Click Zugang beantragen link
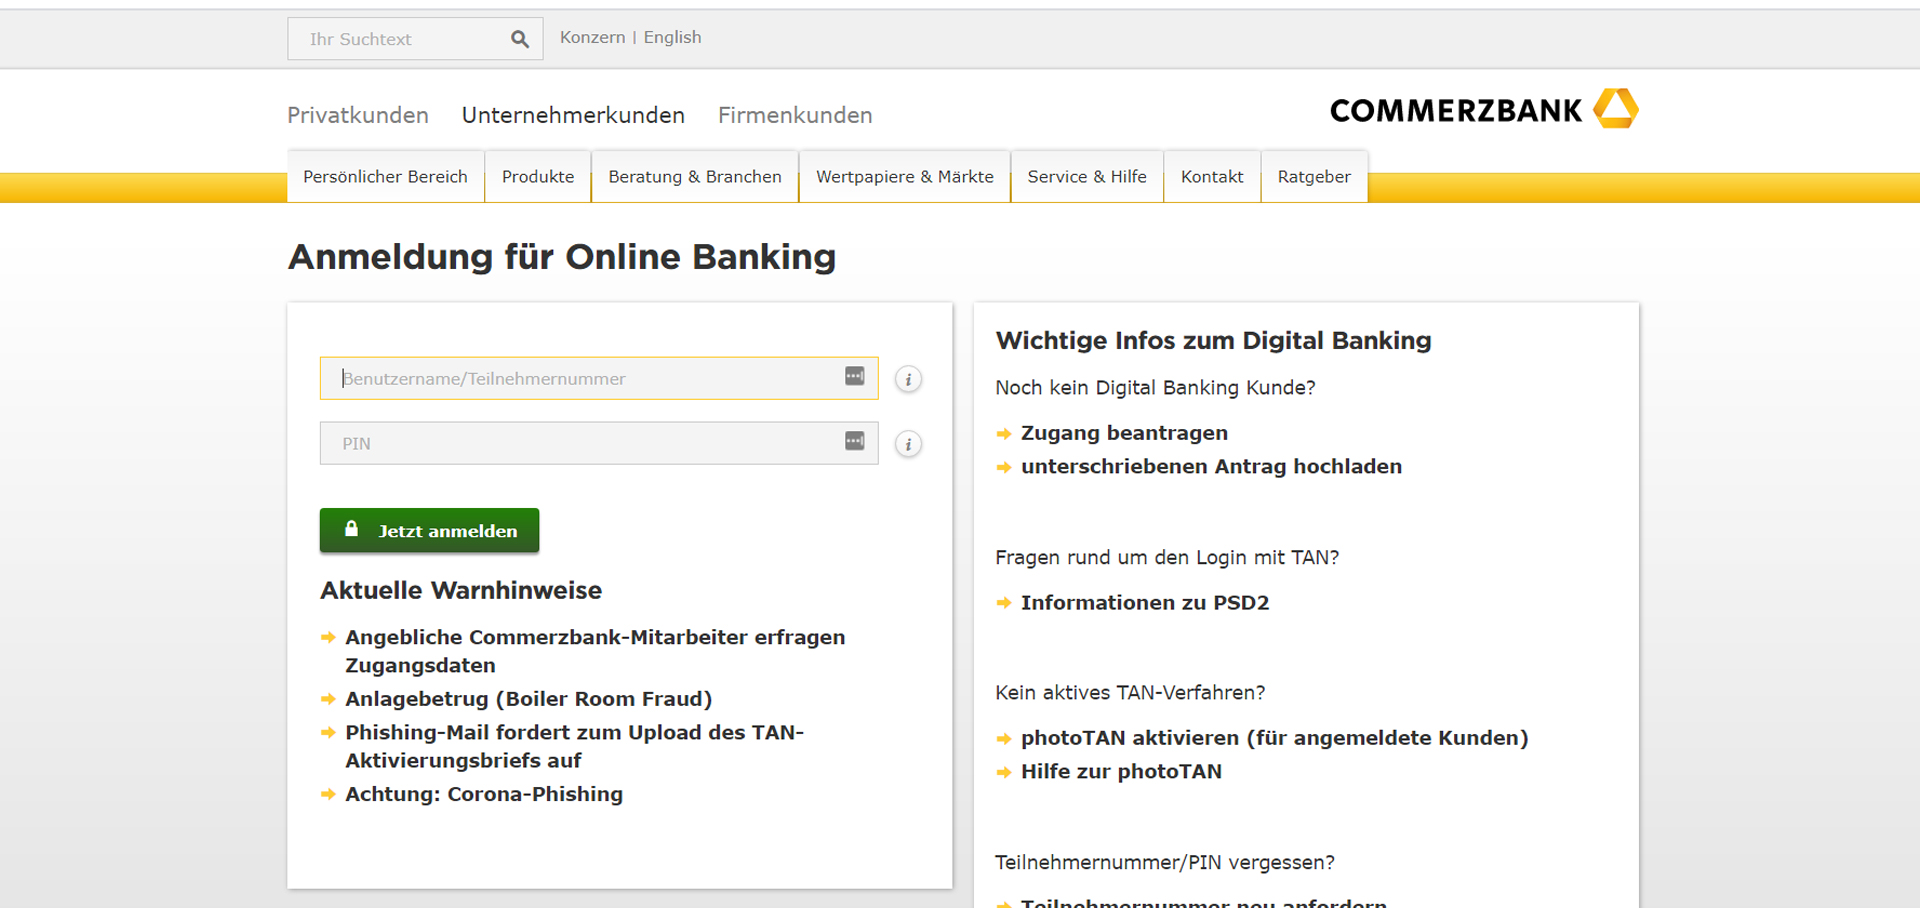Viewport: 1920px width, 908px height. (1124, 433)
